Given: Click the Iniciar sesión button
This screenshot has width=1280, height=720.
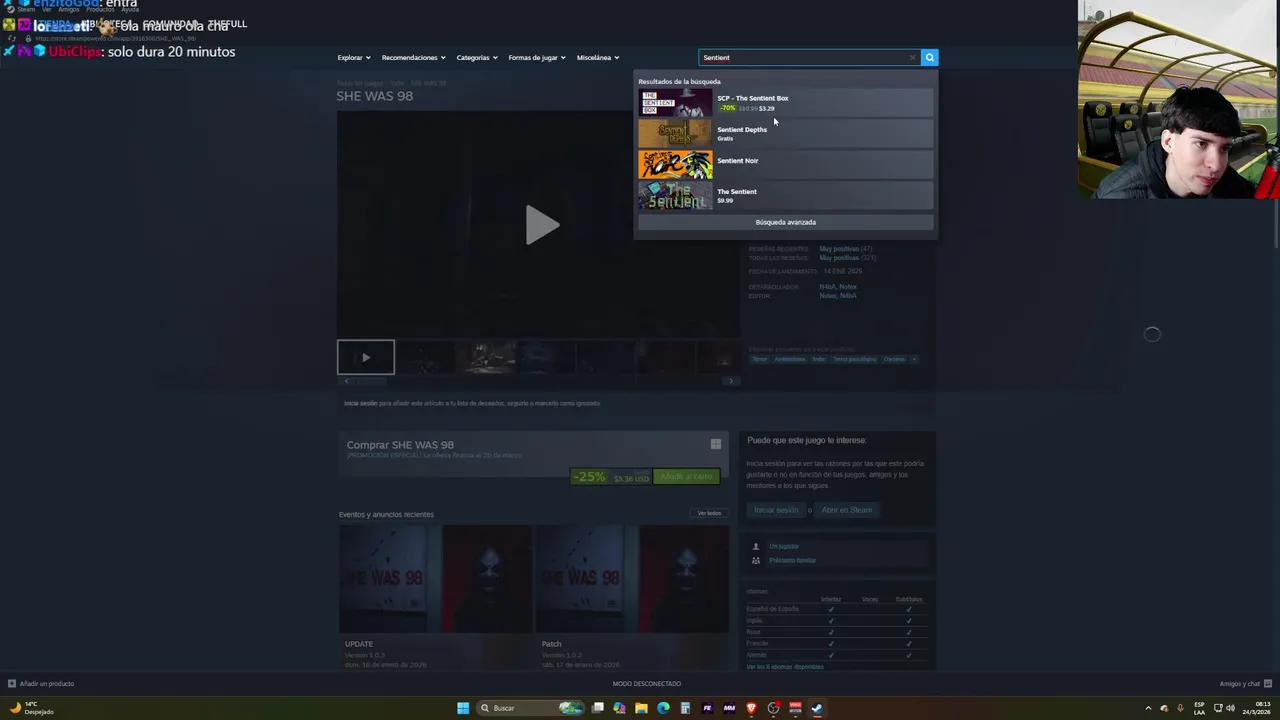Looking at the screenshot, I should [776, 510].
